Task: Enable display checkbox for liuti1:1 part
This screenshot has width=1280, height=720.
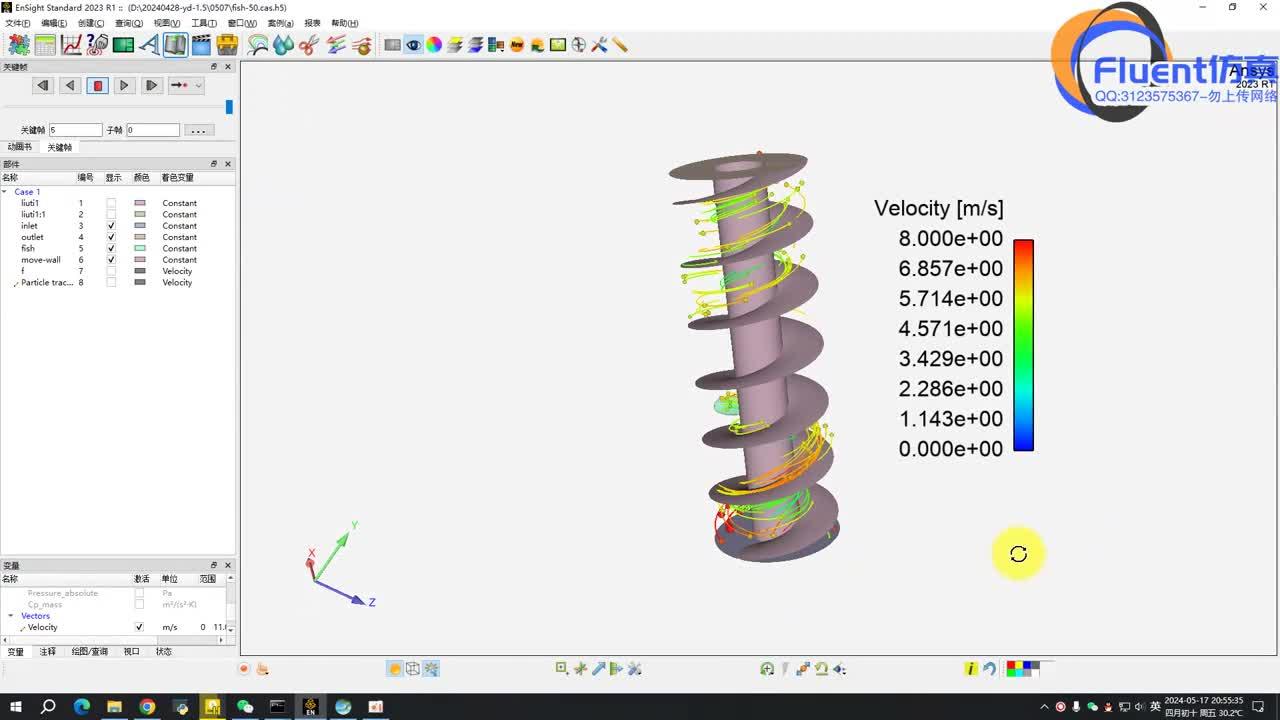Action: pyautogui.click(x=111, y=214)
